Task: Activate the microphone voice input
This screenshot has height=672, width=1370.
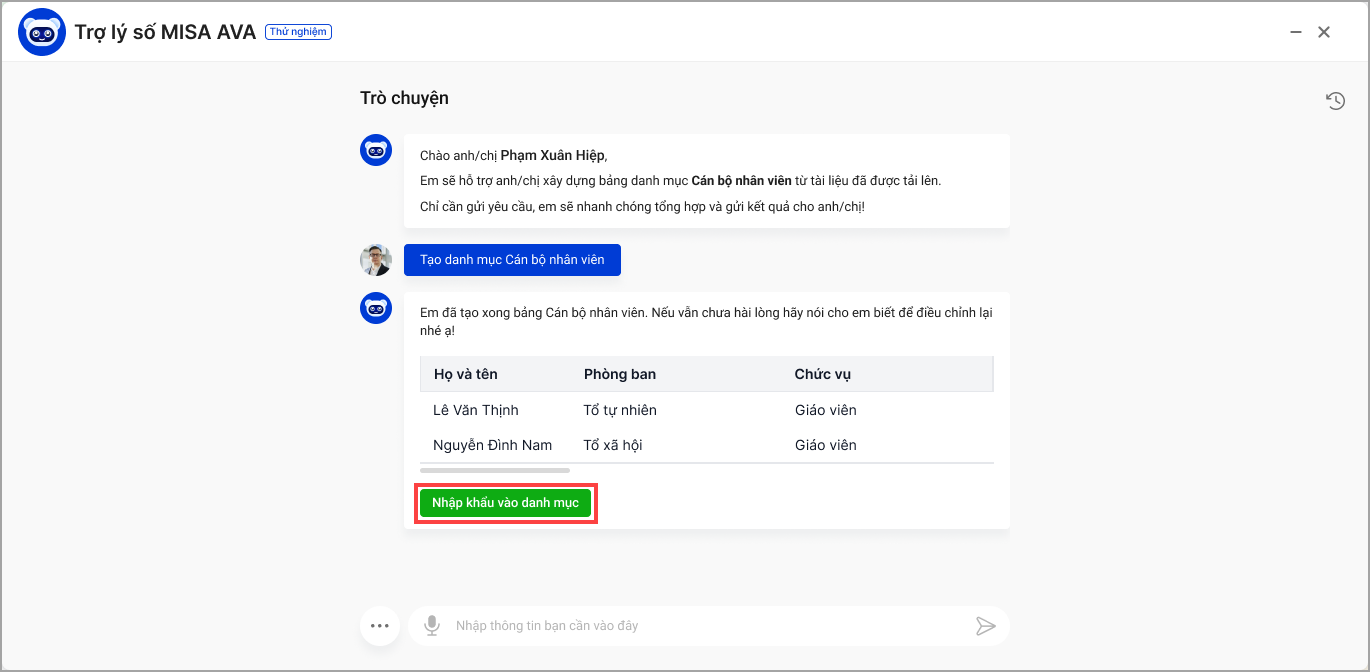Action: pyautogui.click(x=432, y=626)
